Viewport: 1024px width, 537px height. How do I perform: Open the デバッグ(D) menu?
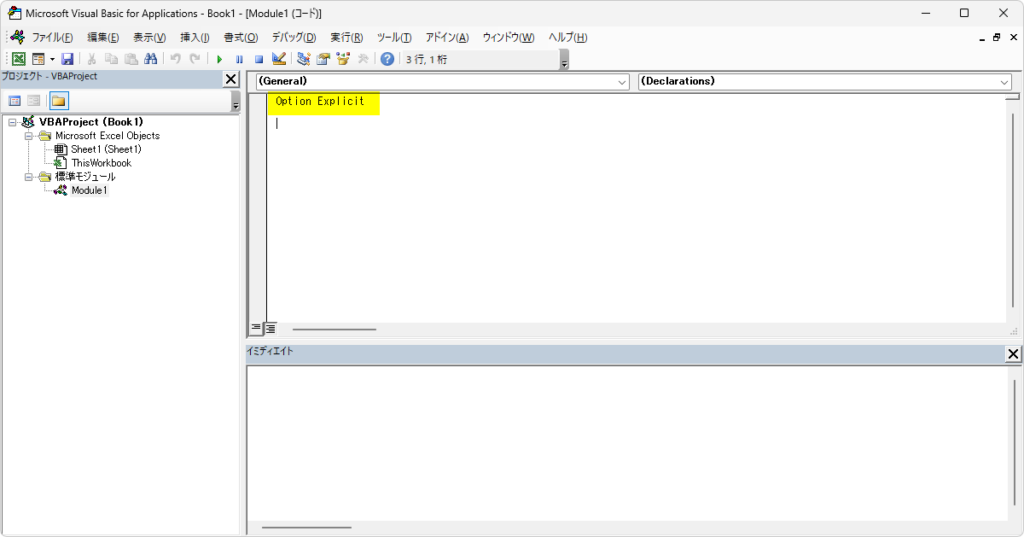294,37
